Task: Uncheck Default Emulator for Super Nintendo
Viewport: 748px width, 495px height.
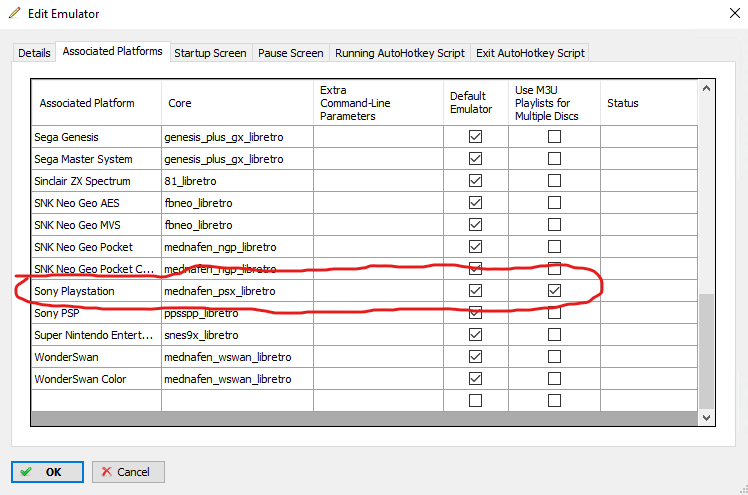Action: [475, 335]
